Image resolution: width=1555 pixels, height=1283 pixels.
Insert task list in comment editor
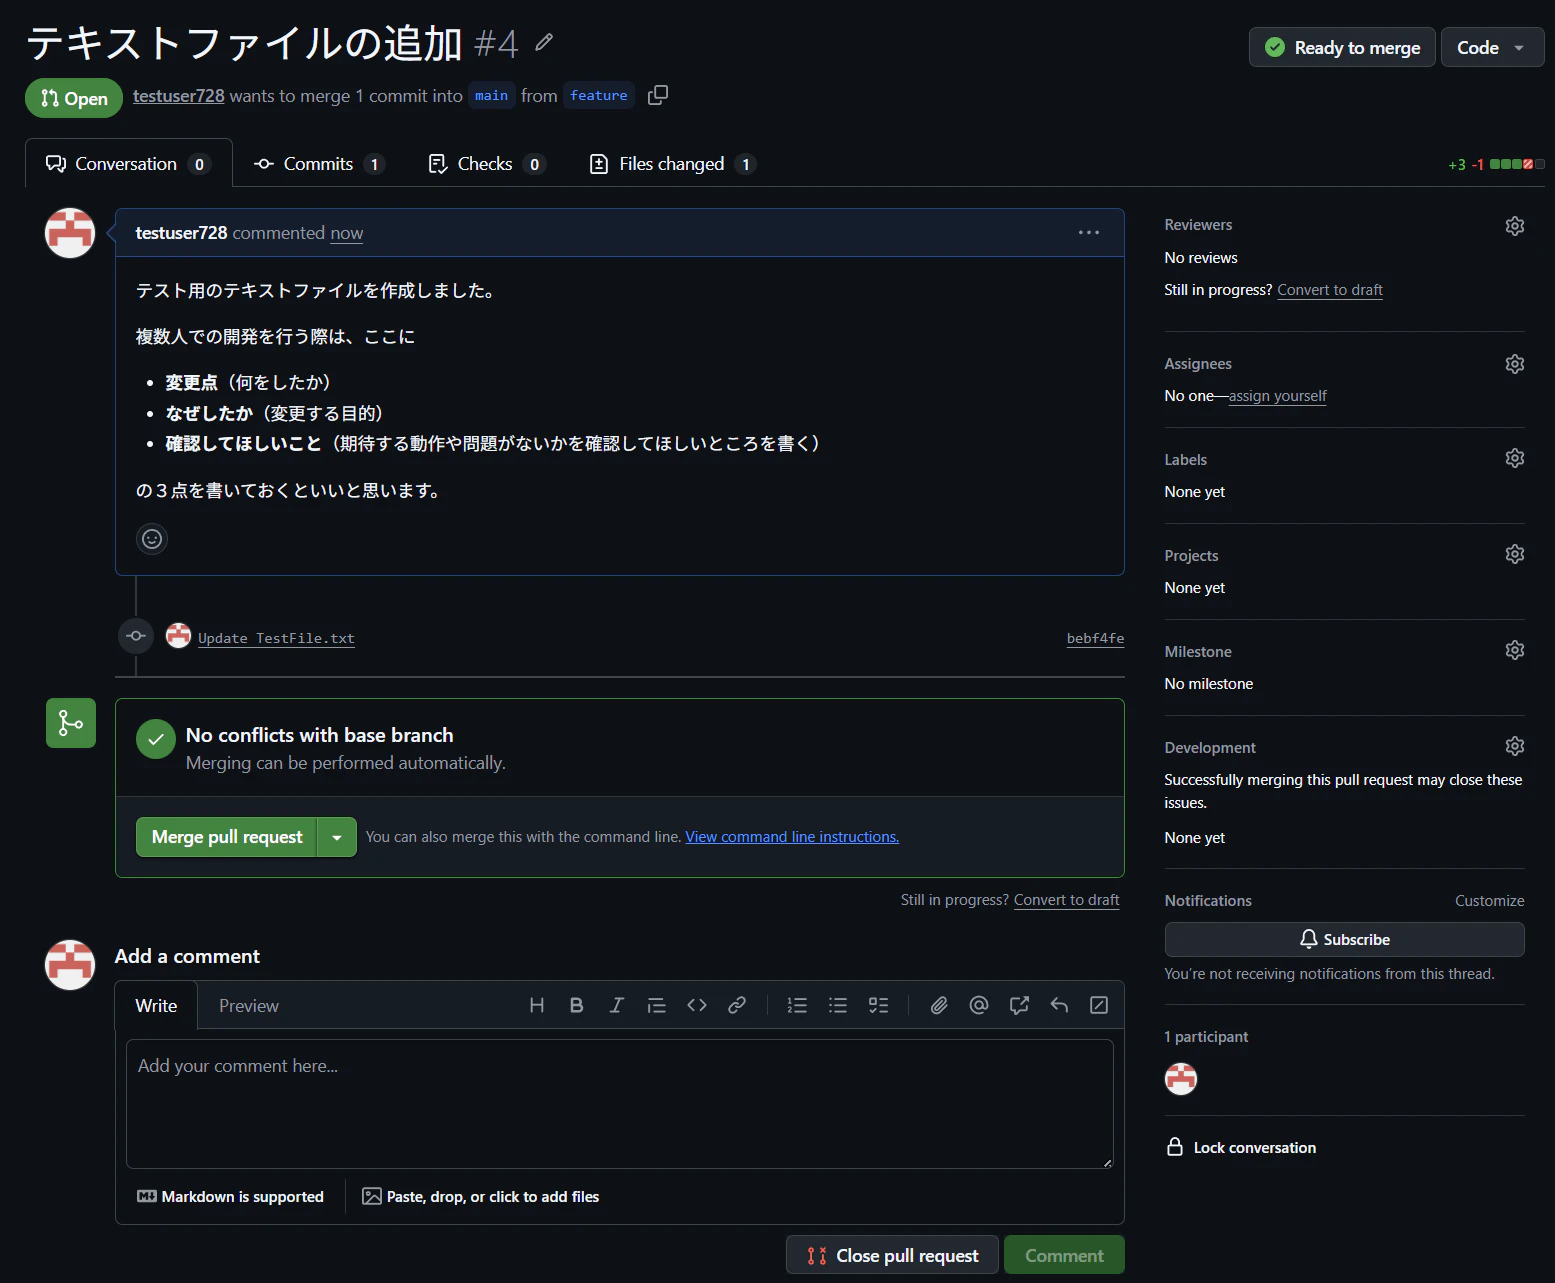point(878,1005)
